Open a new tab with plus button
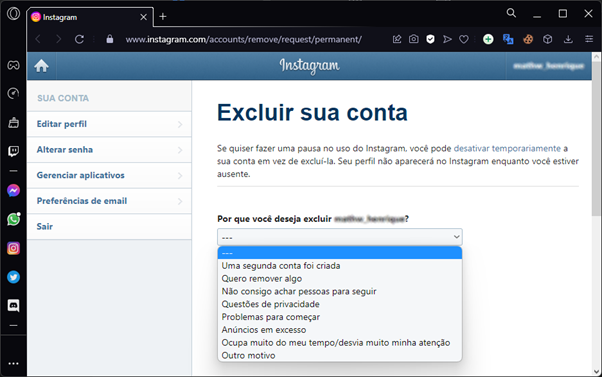 [x=163, y=17]
